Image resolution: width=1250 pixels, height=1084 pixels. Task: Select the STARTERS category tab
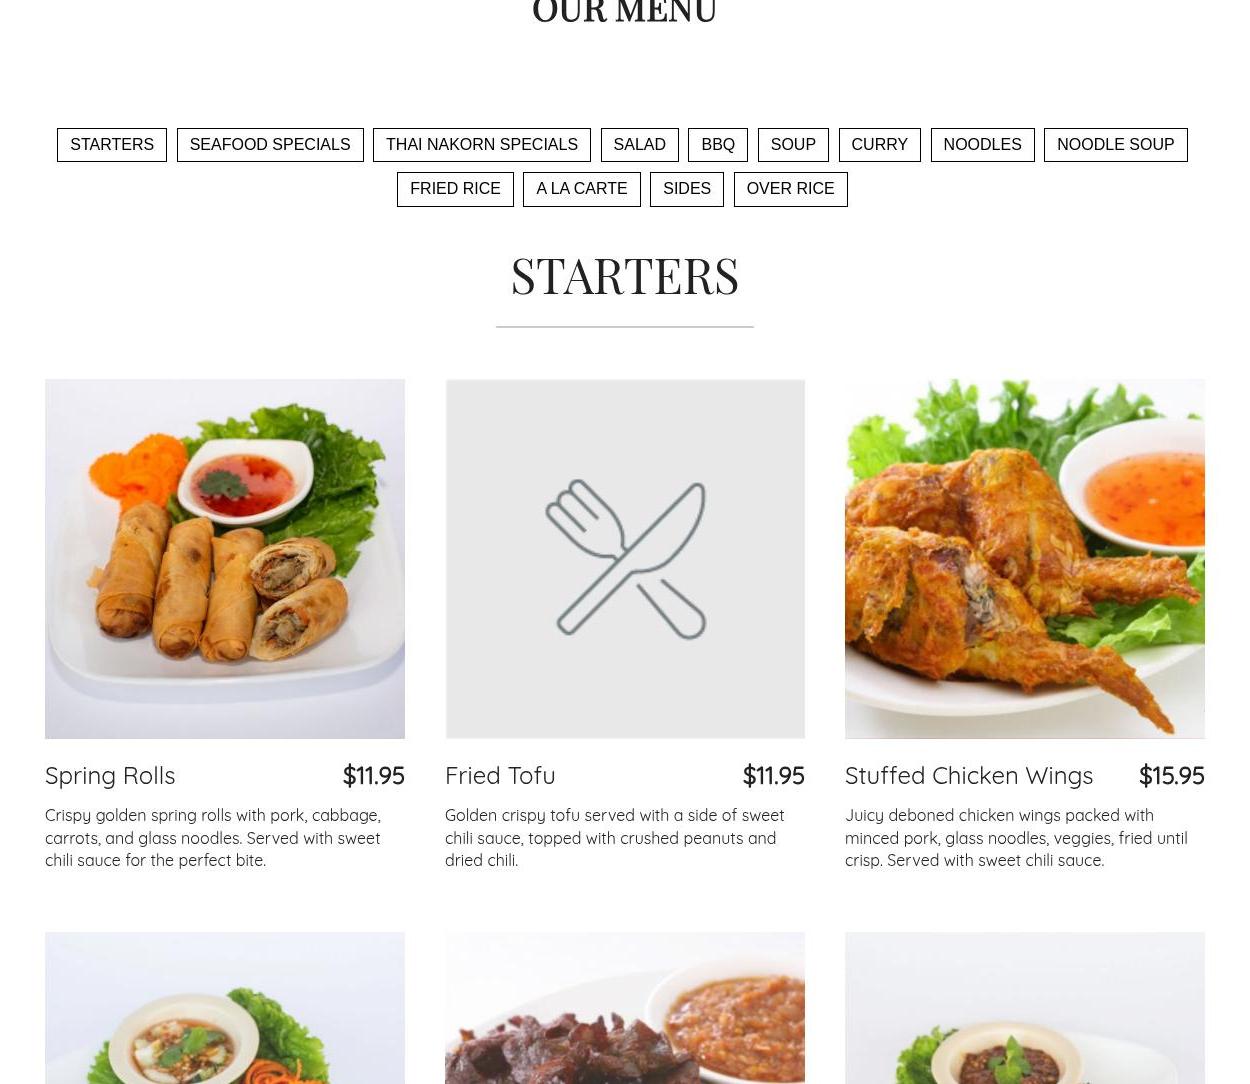point(112,145)
